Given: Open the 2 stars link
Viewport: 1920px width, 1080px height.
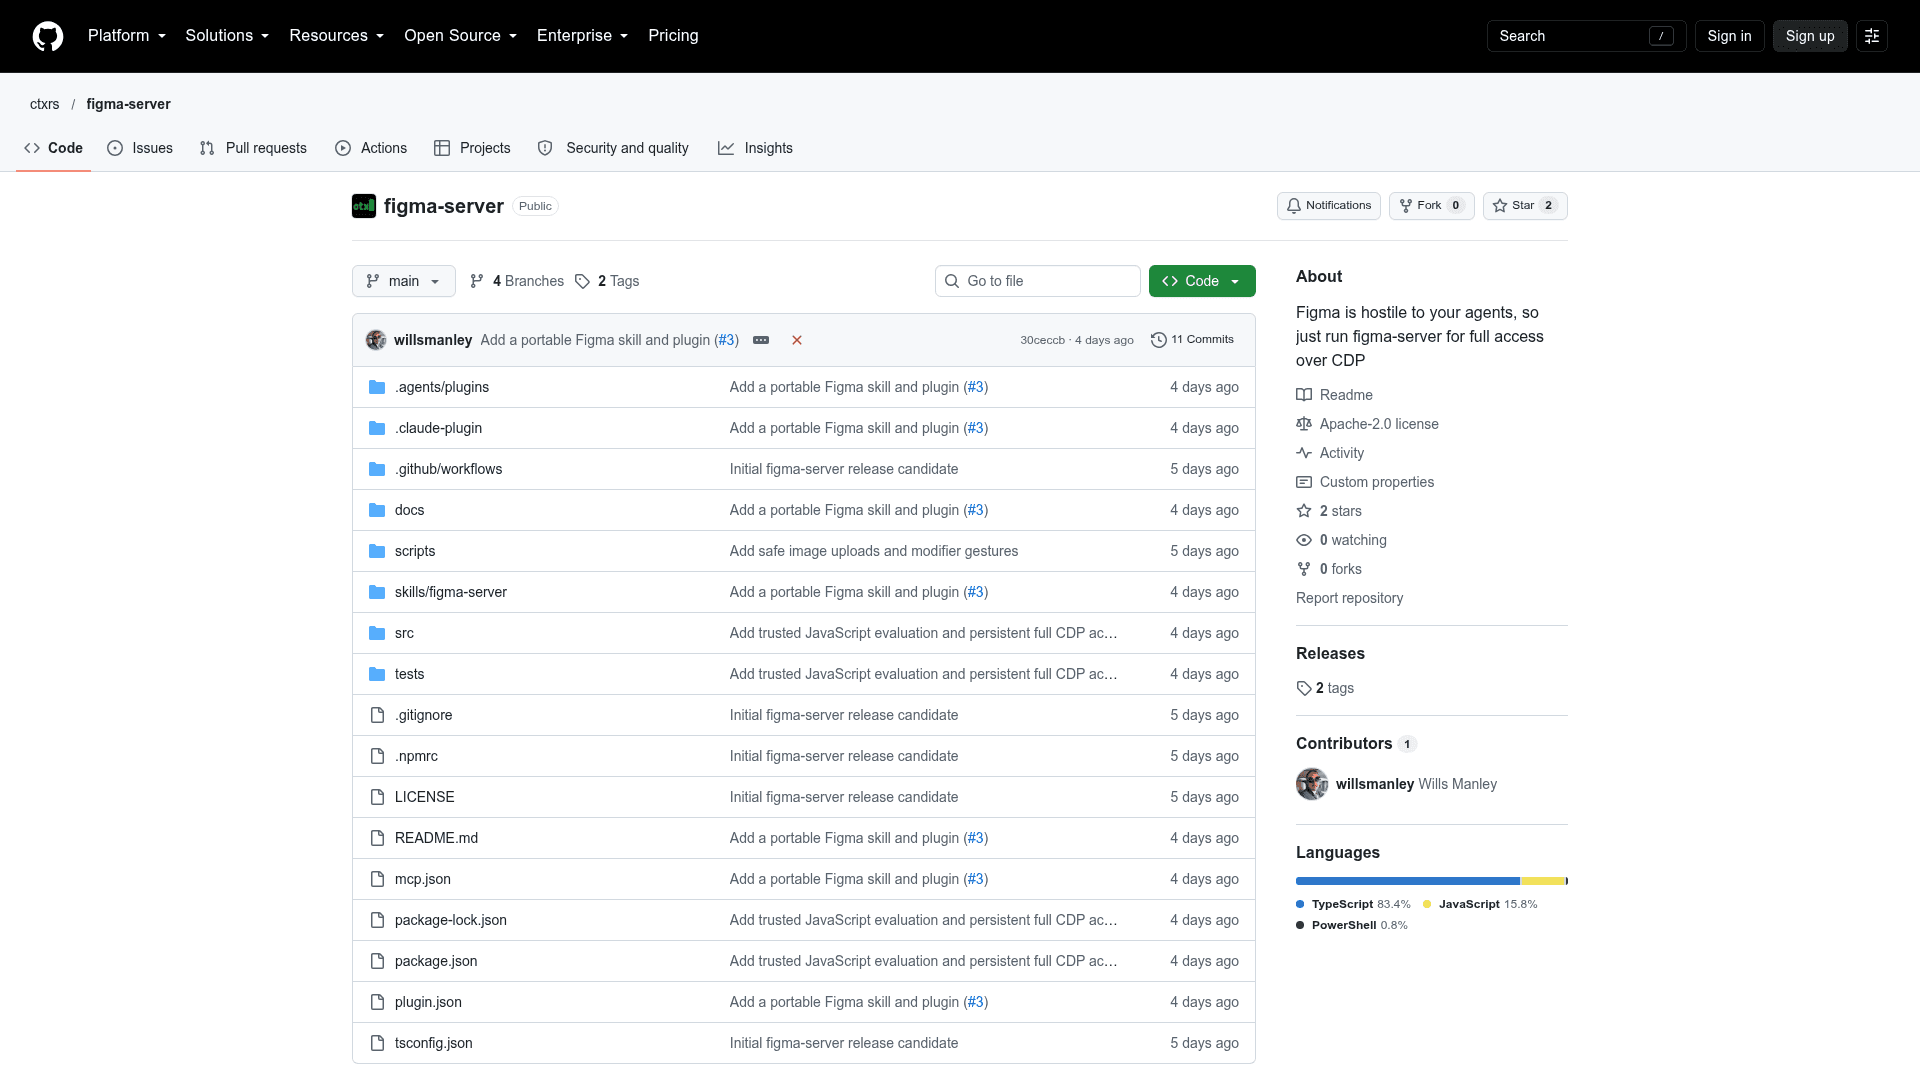Looking at the screenshot, I should click(x=1329, y=511).
